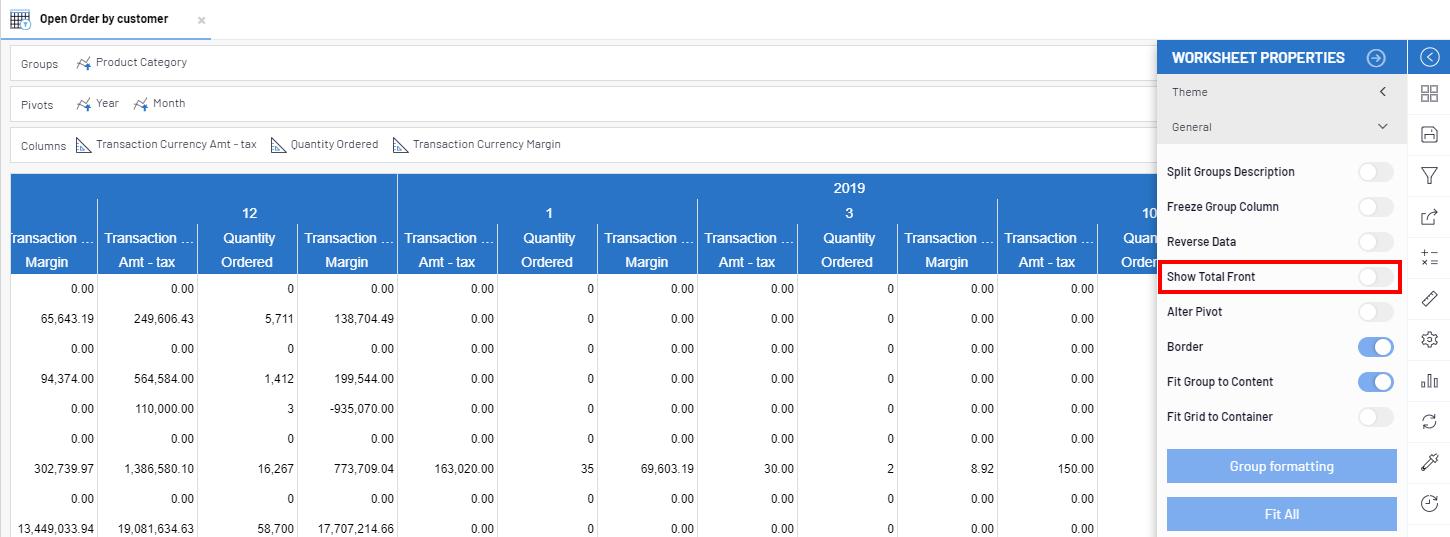
Task: Click the save icon in right sidebar
Action: [x=1429, y=134]
